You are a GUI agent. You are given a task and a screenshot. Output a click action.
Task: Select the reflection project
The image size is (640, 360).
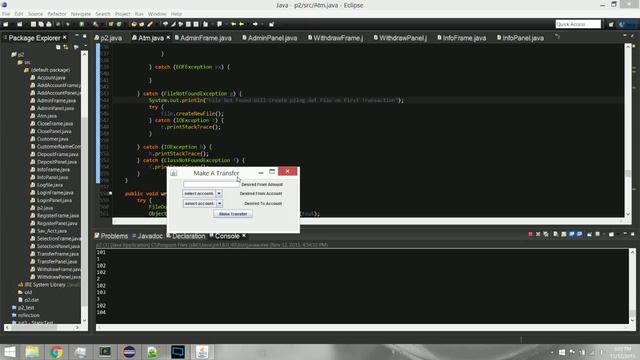[x=26, y=316]
